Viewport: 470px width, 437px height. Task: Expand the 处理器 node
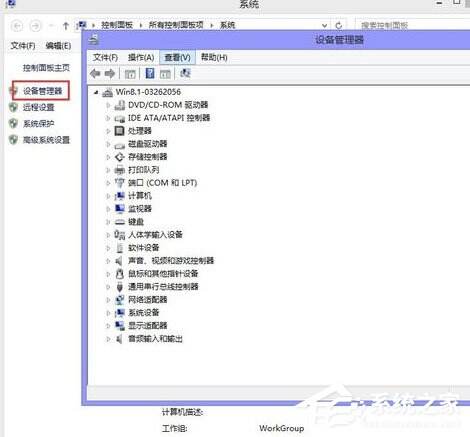pyautogui.click(x=108, y=131)
